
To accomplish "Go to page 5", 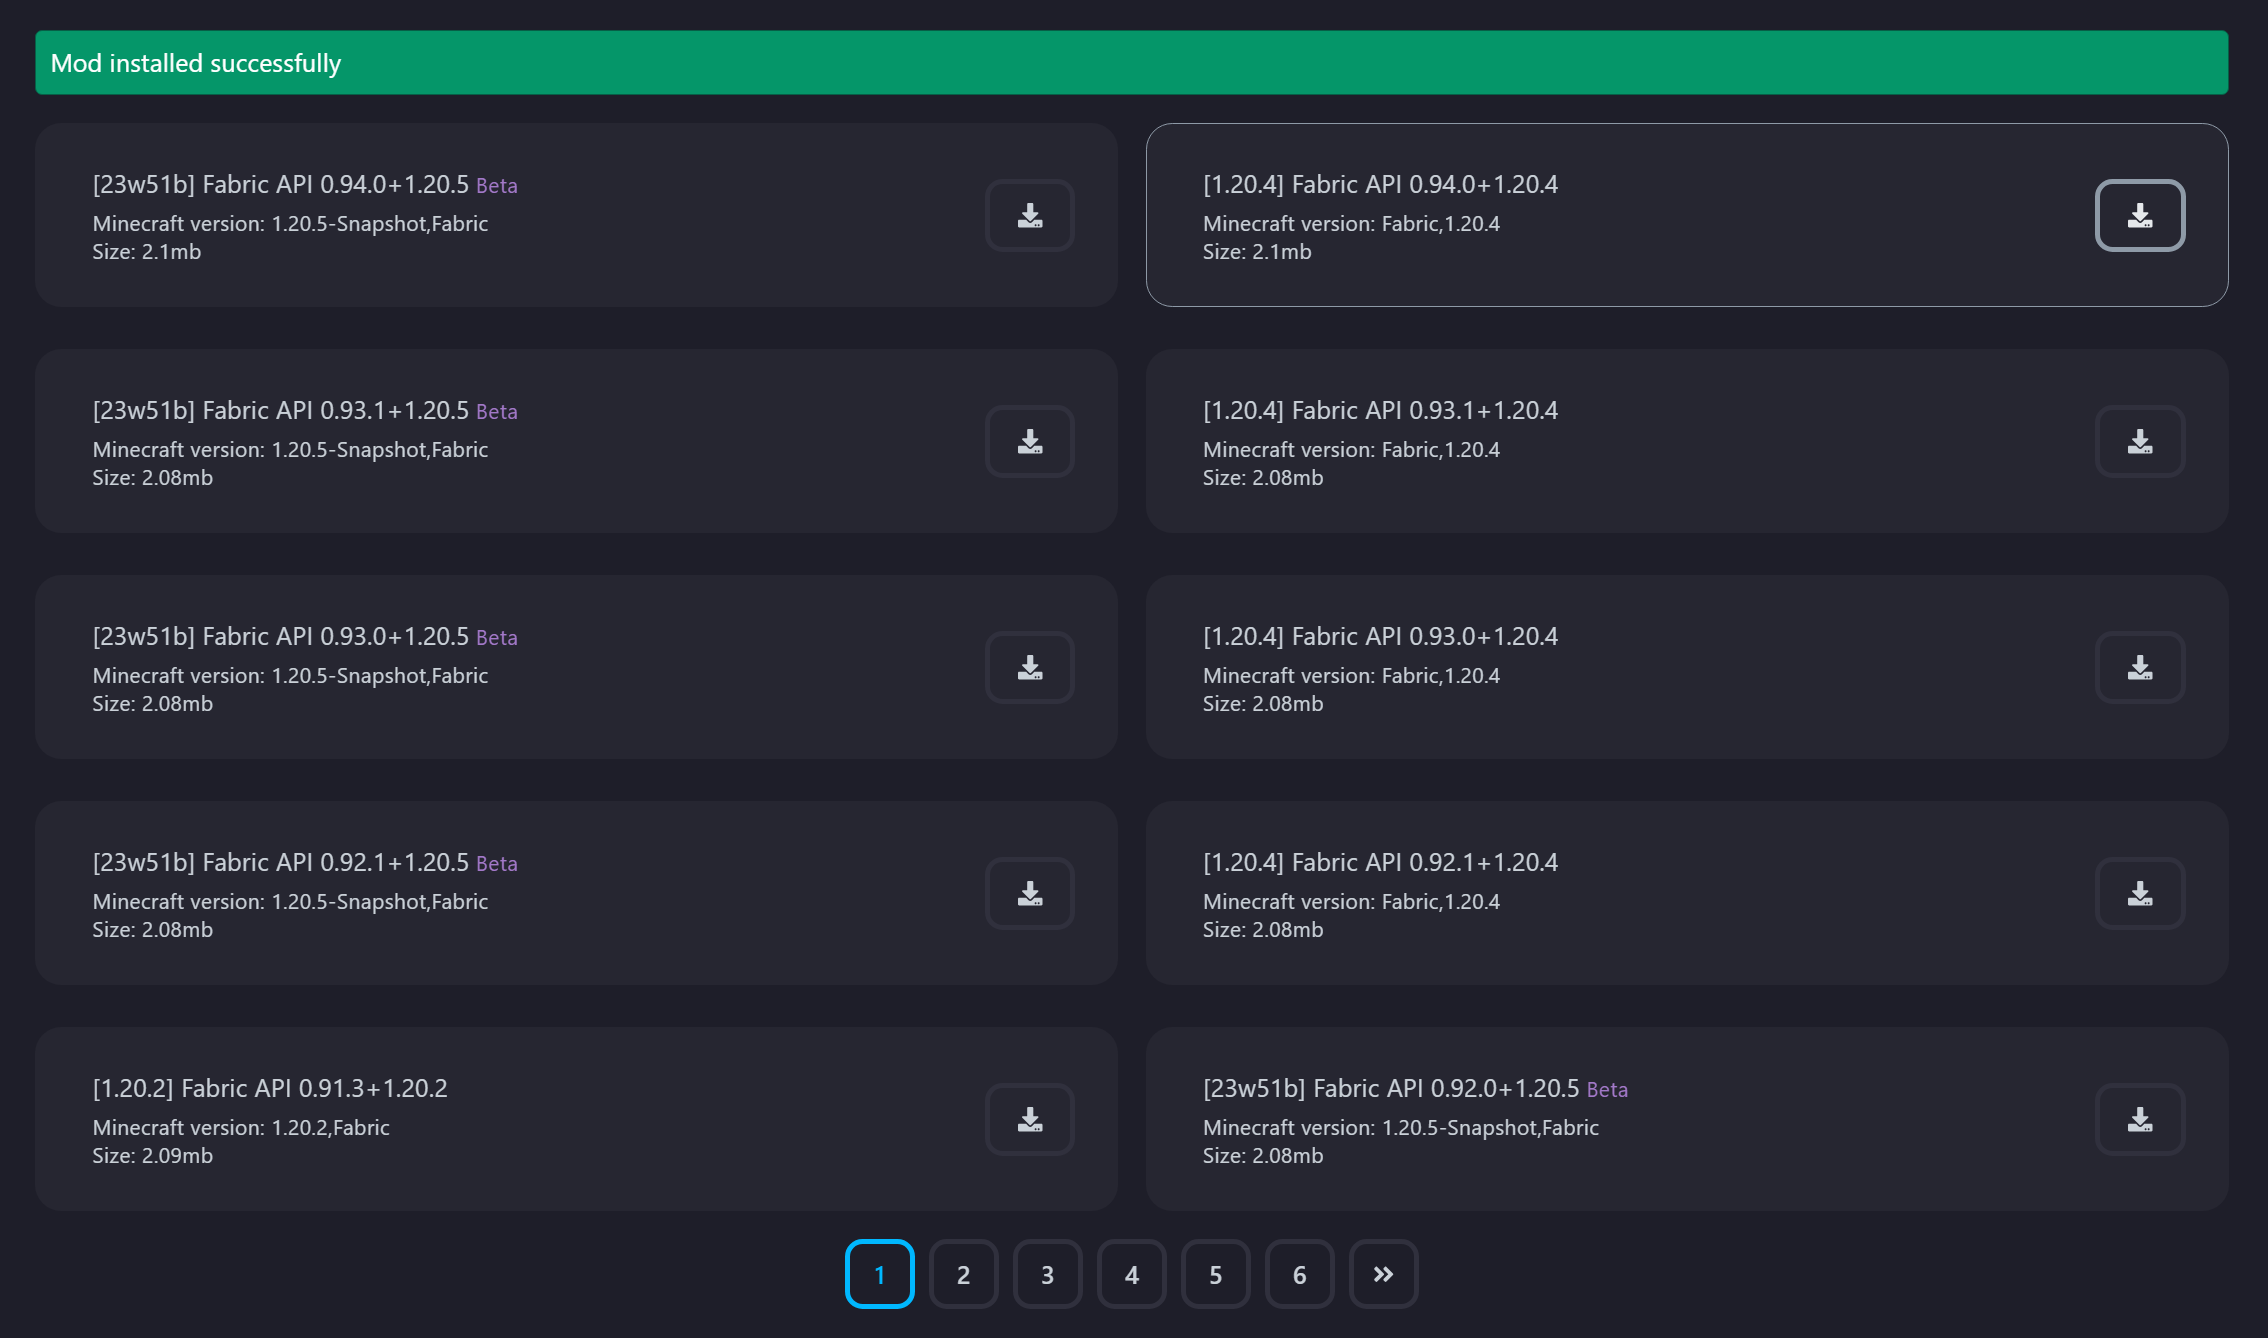I will (x=1215, y=1274).
